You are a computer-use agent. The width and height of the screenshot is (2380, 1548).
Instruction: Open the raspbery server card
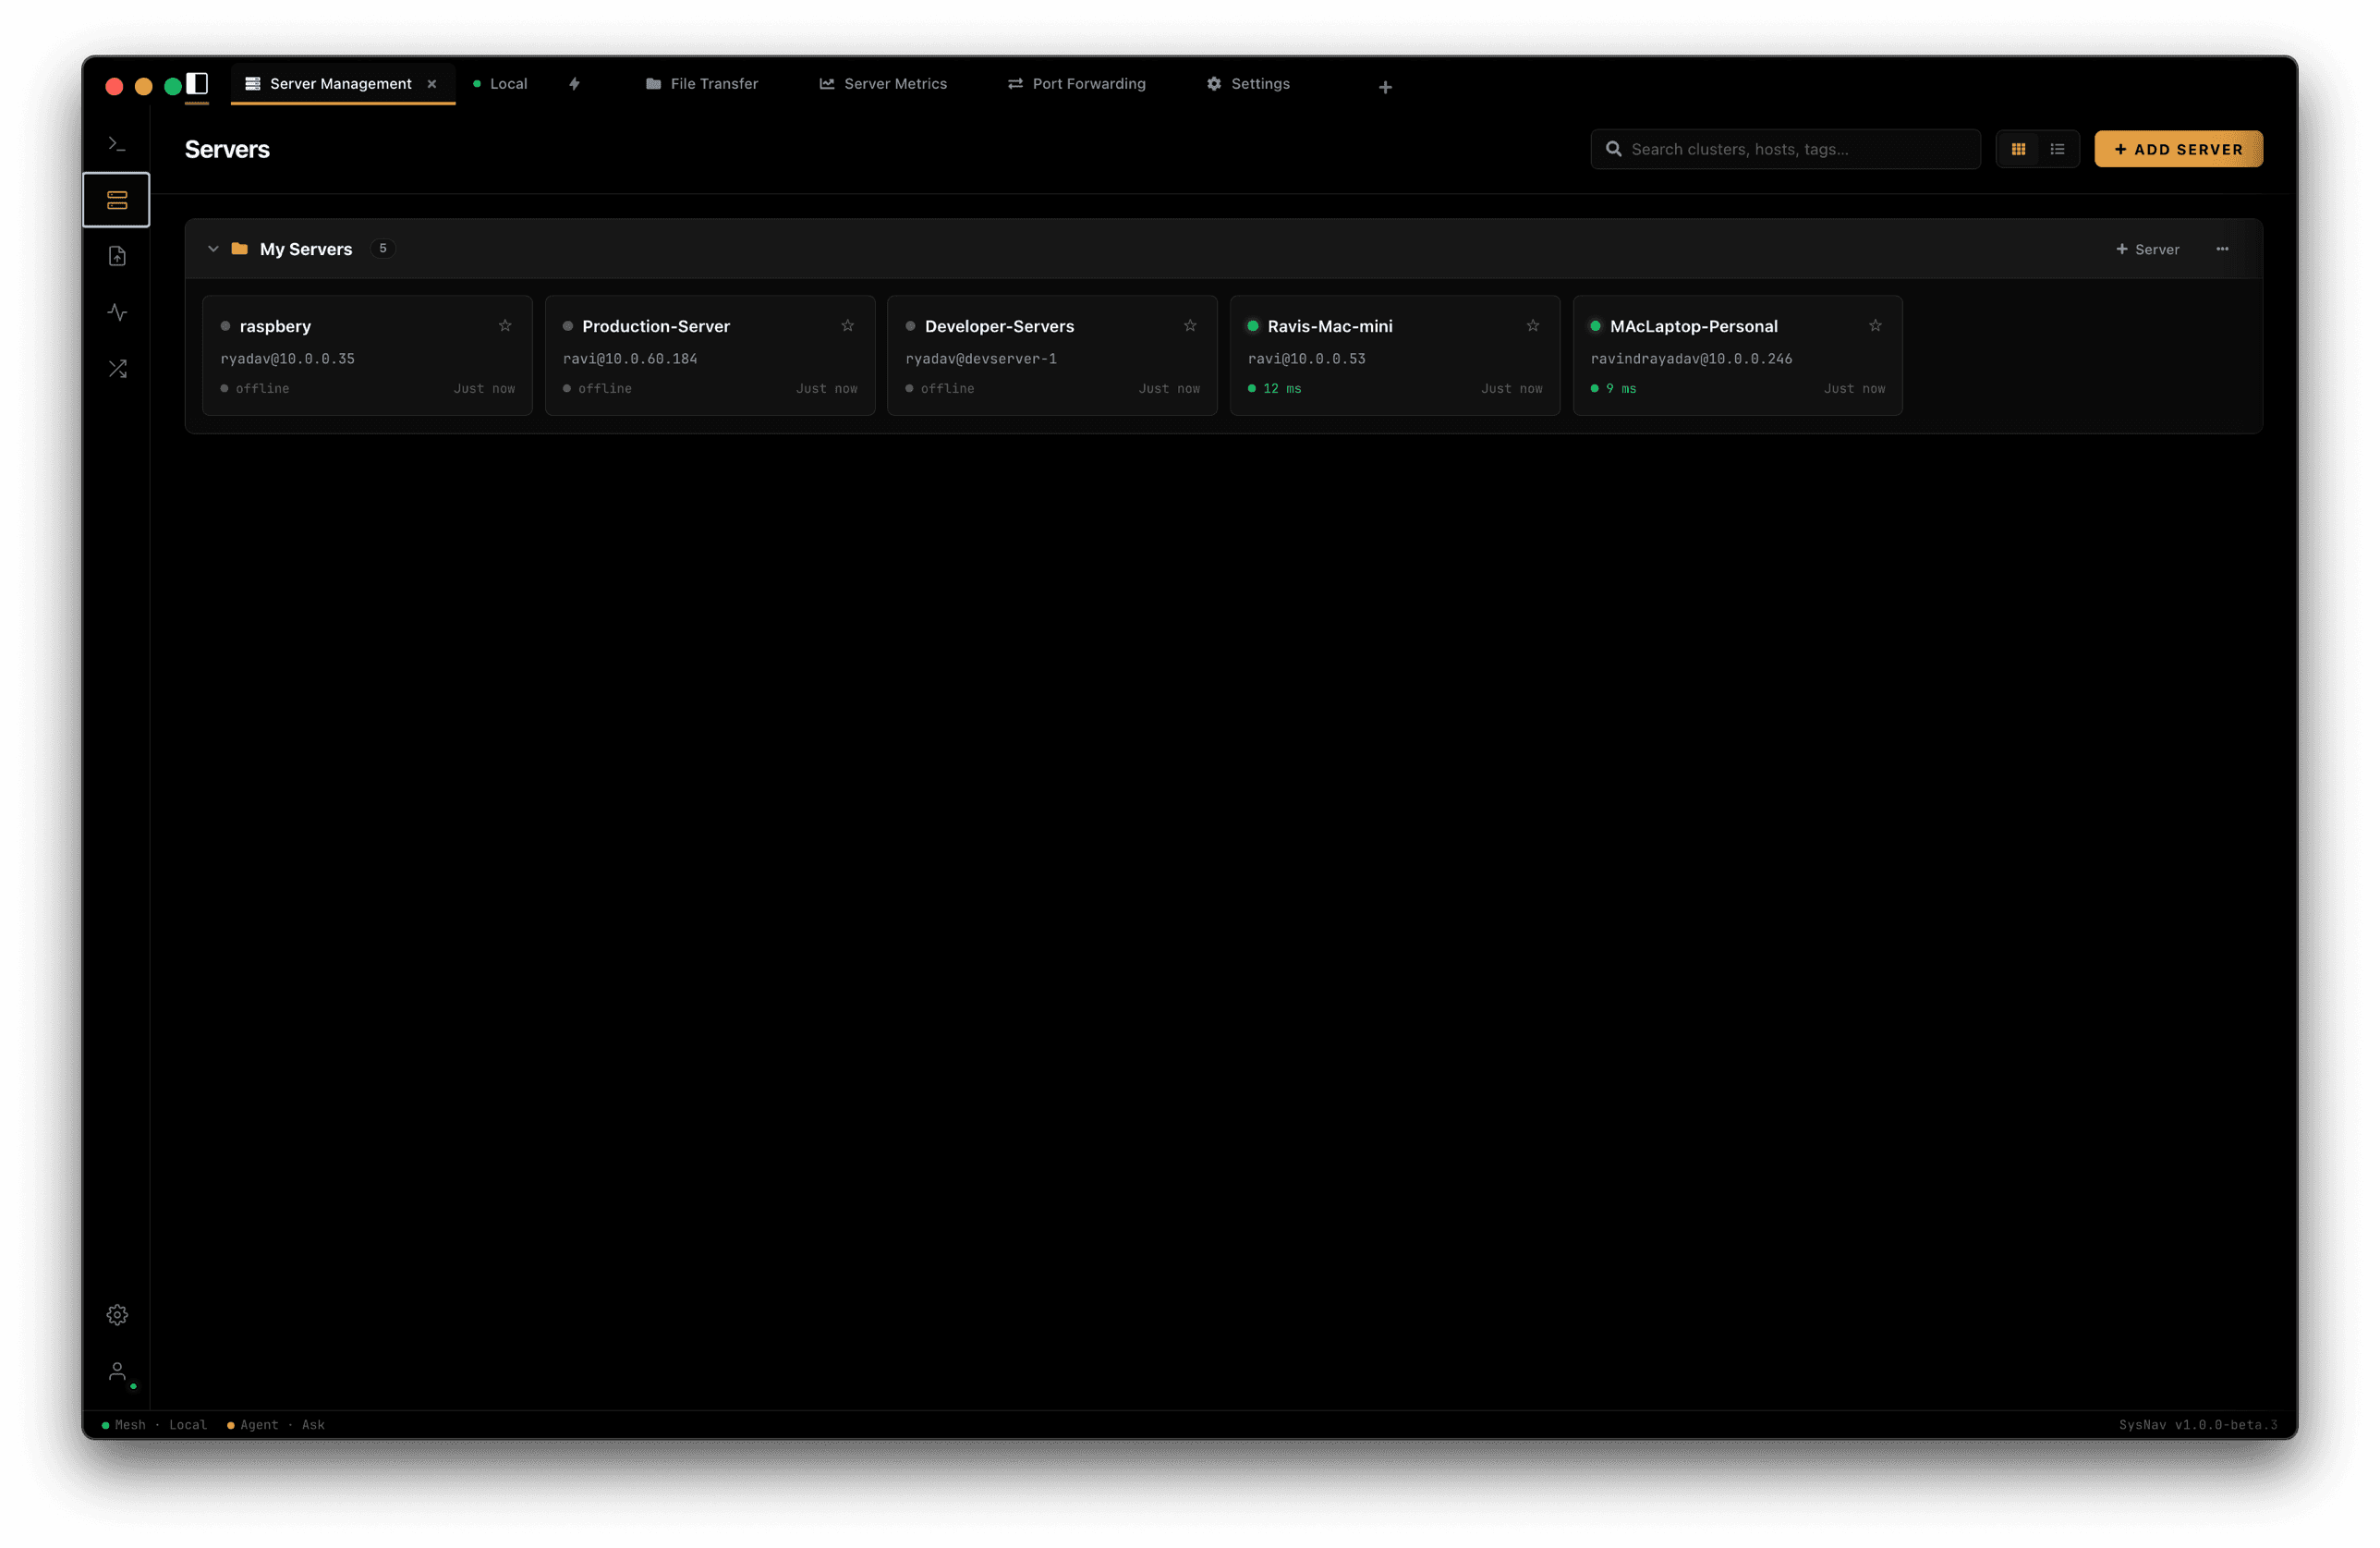(x=367, y=355)
